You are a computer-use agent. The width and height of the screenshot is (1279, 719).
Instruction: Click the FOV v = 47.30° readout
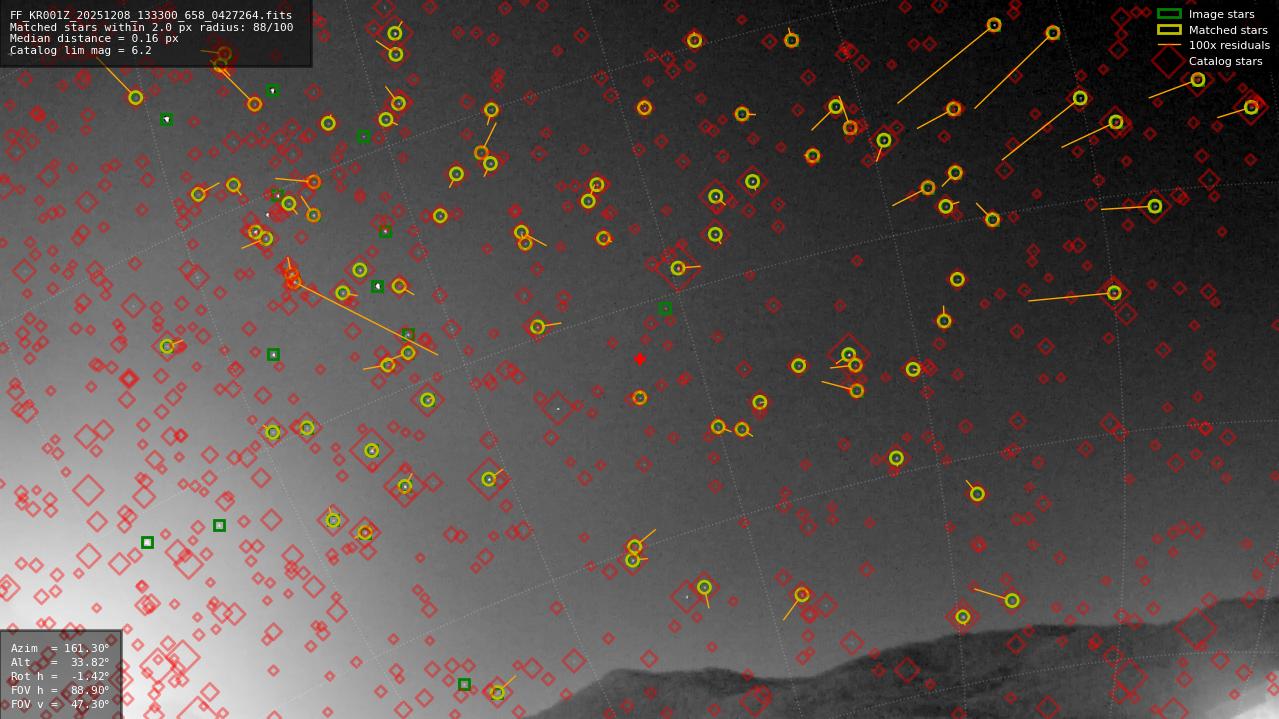pyautogui.click(x=60, y=704)
